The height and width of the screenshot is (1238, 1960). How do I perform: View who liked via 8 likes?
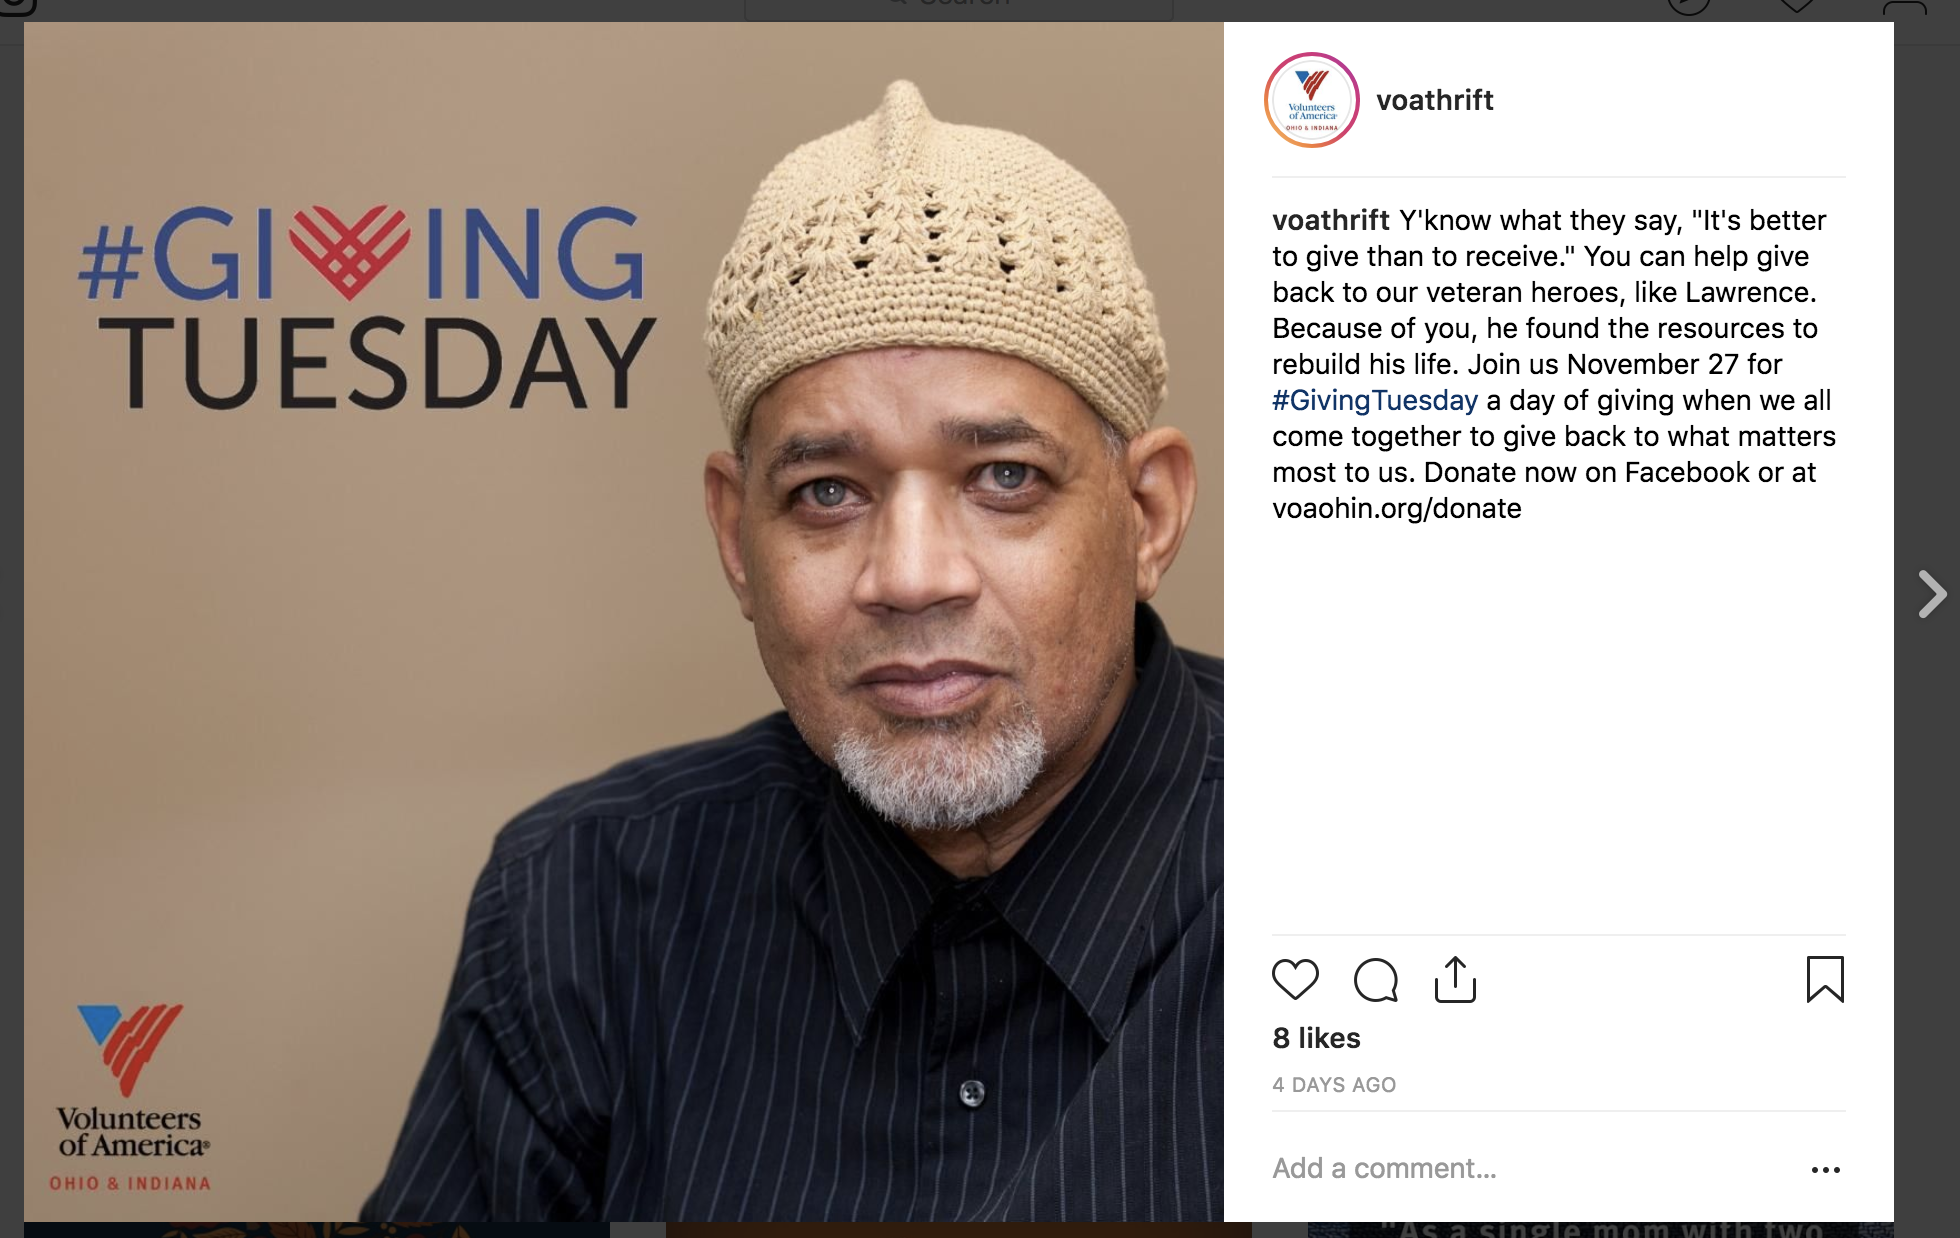pos(1316,1038)
